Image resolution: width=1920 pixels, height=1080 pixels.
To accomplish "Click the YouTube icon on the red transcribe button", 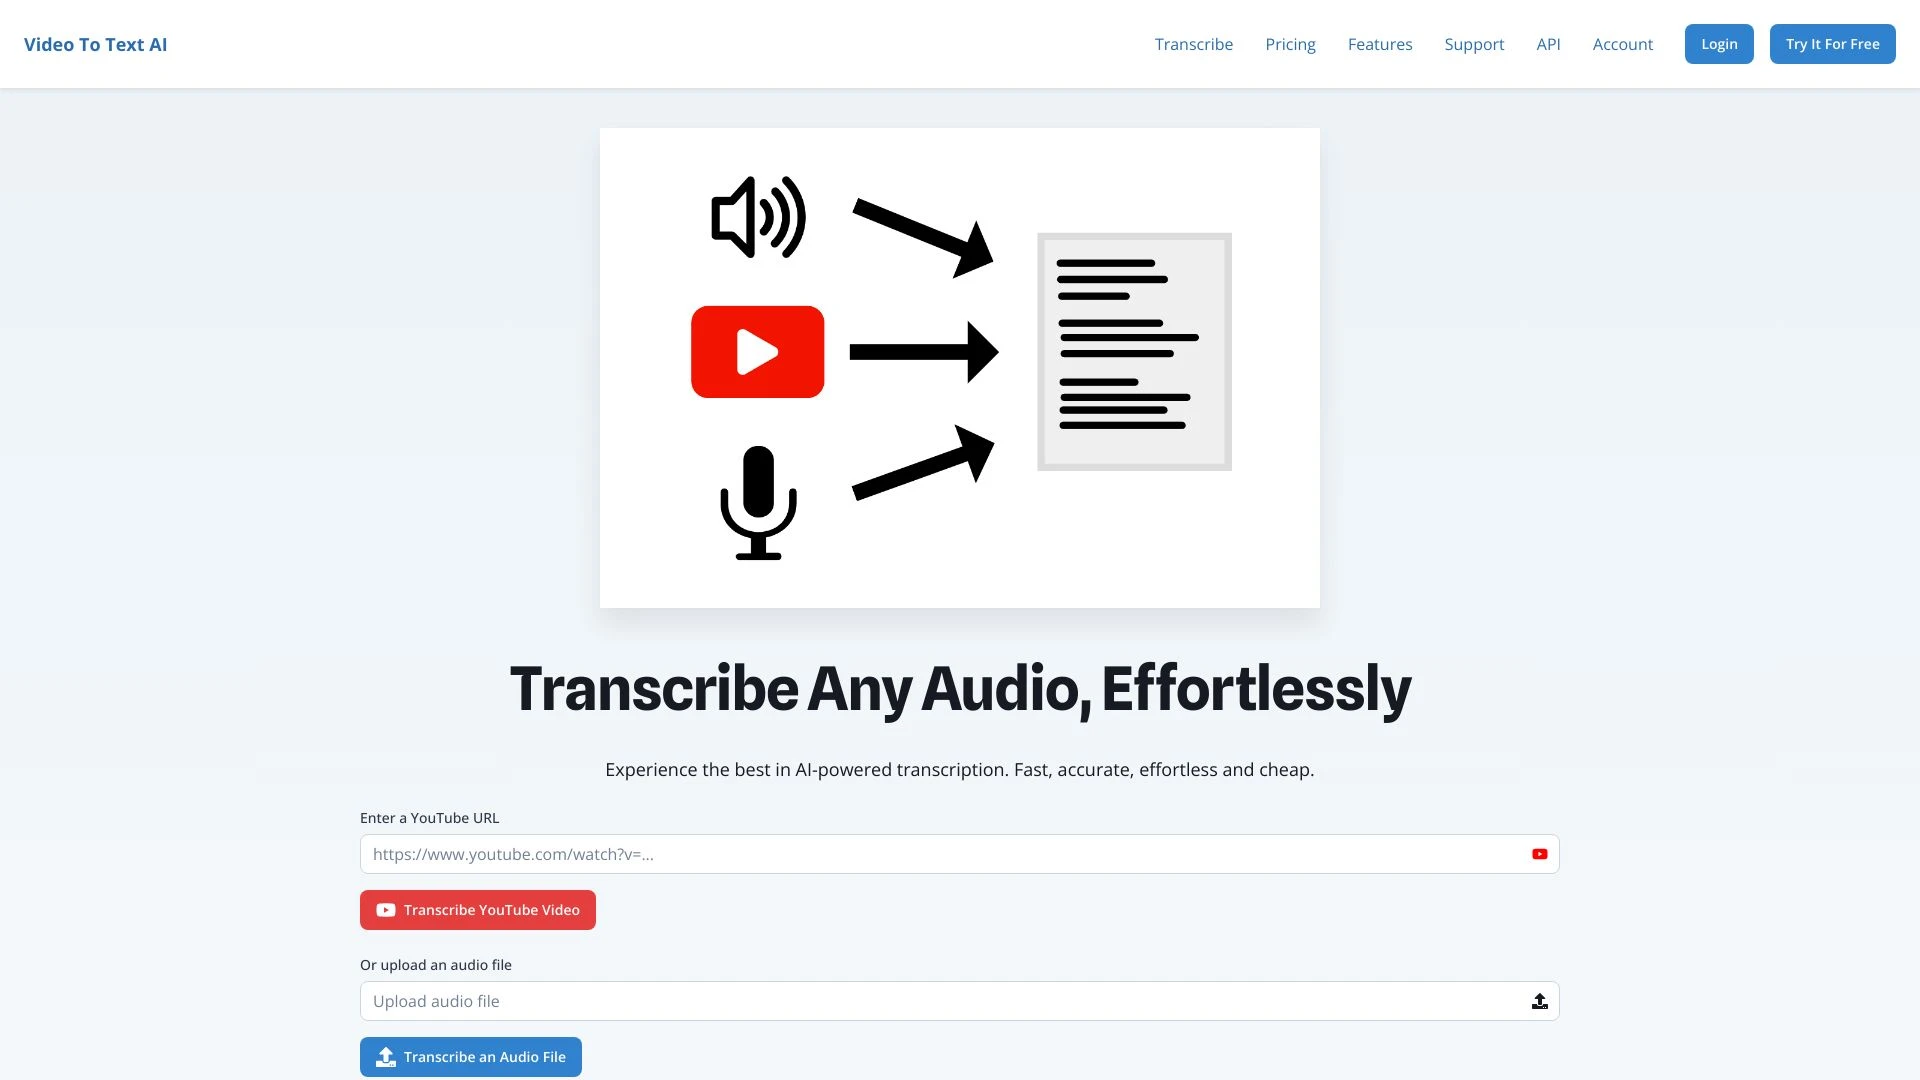I will pyautogui.click(x=385, y=910).
